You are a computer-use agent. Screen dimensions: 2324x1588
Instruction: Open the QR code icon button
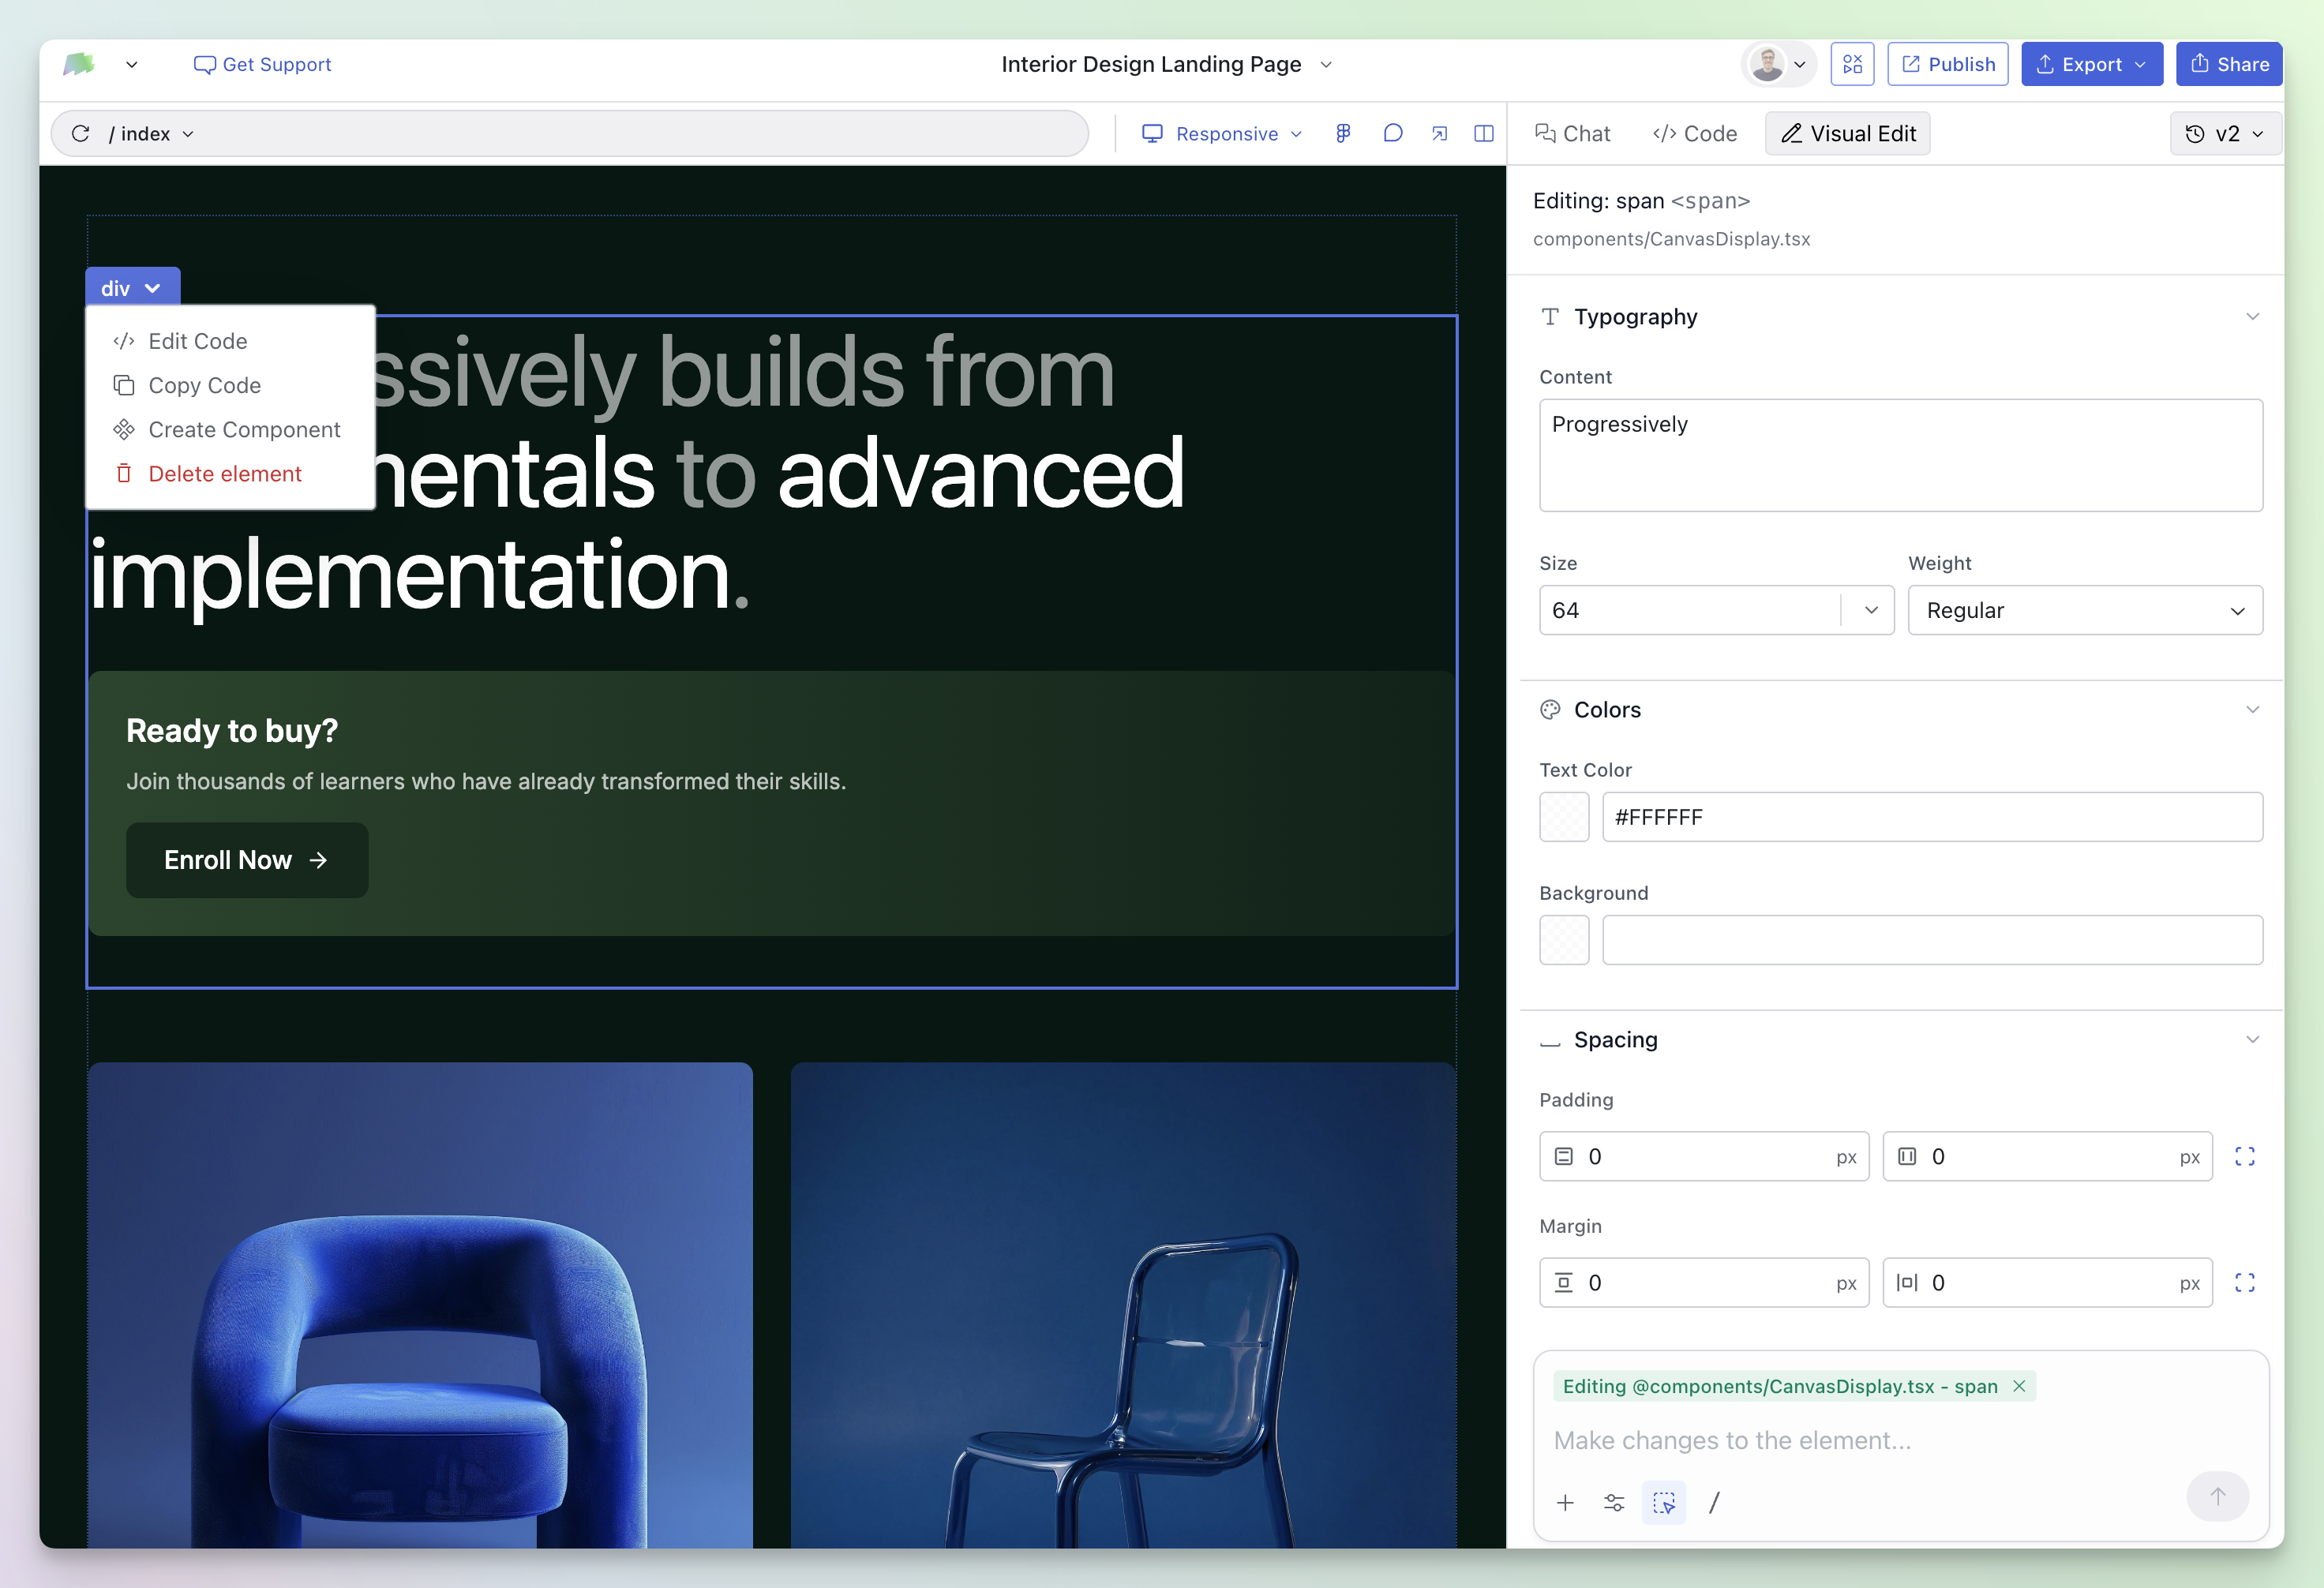[x=1852, y=64]
